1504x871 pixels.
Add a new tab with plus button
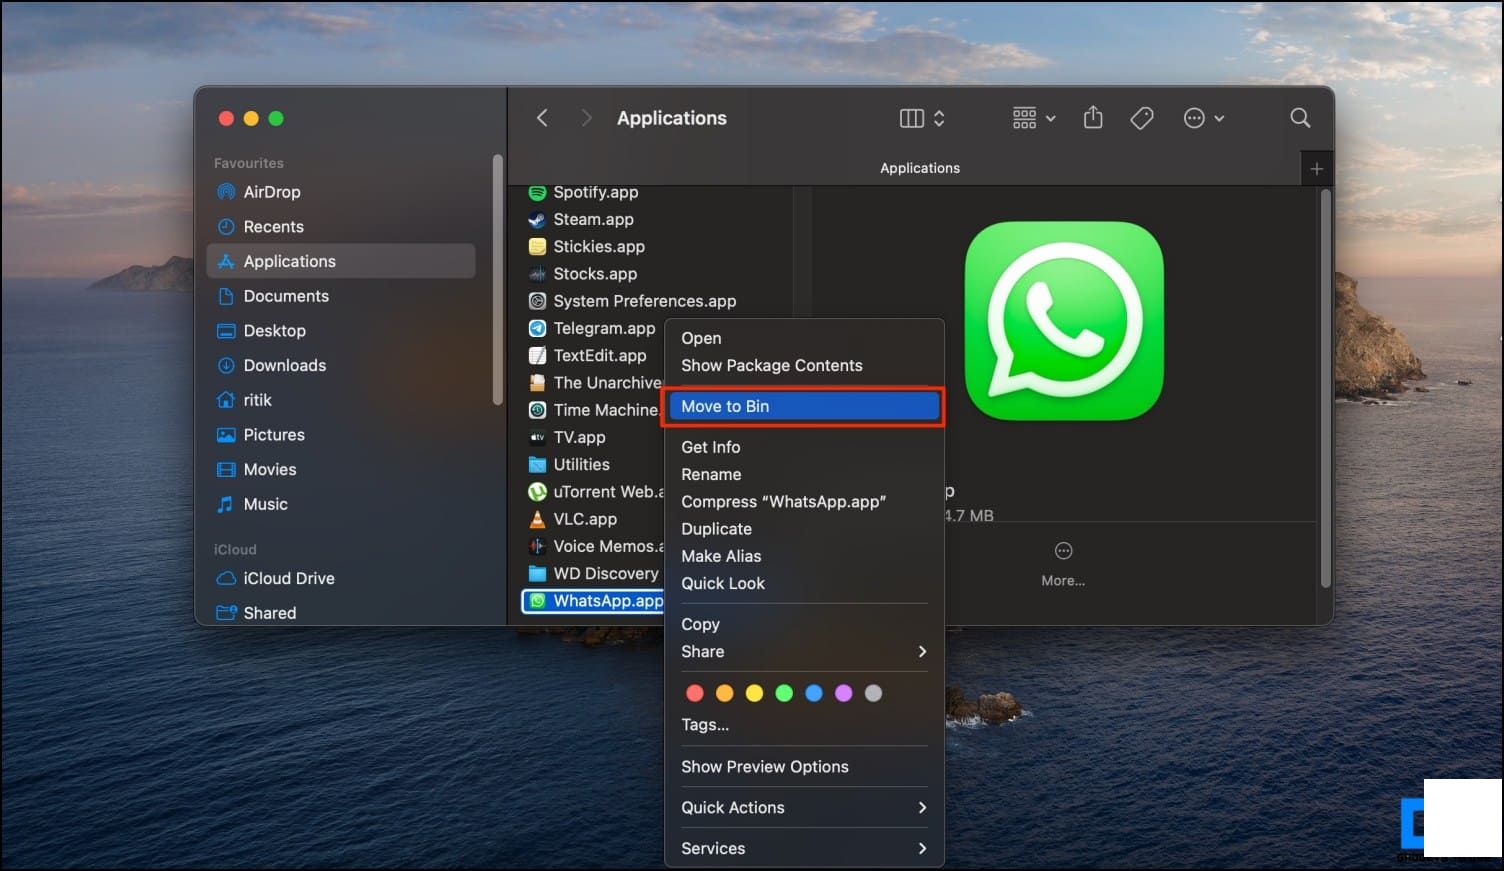1317,169
